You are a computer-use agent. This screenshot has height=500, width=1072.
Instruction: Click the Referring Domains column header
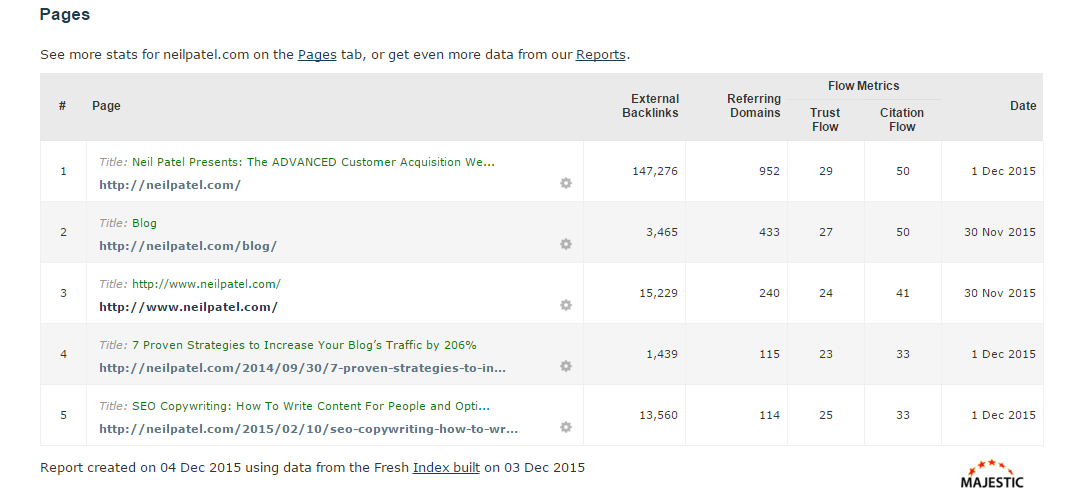point(753,106)
